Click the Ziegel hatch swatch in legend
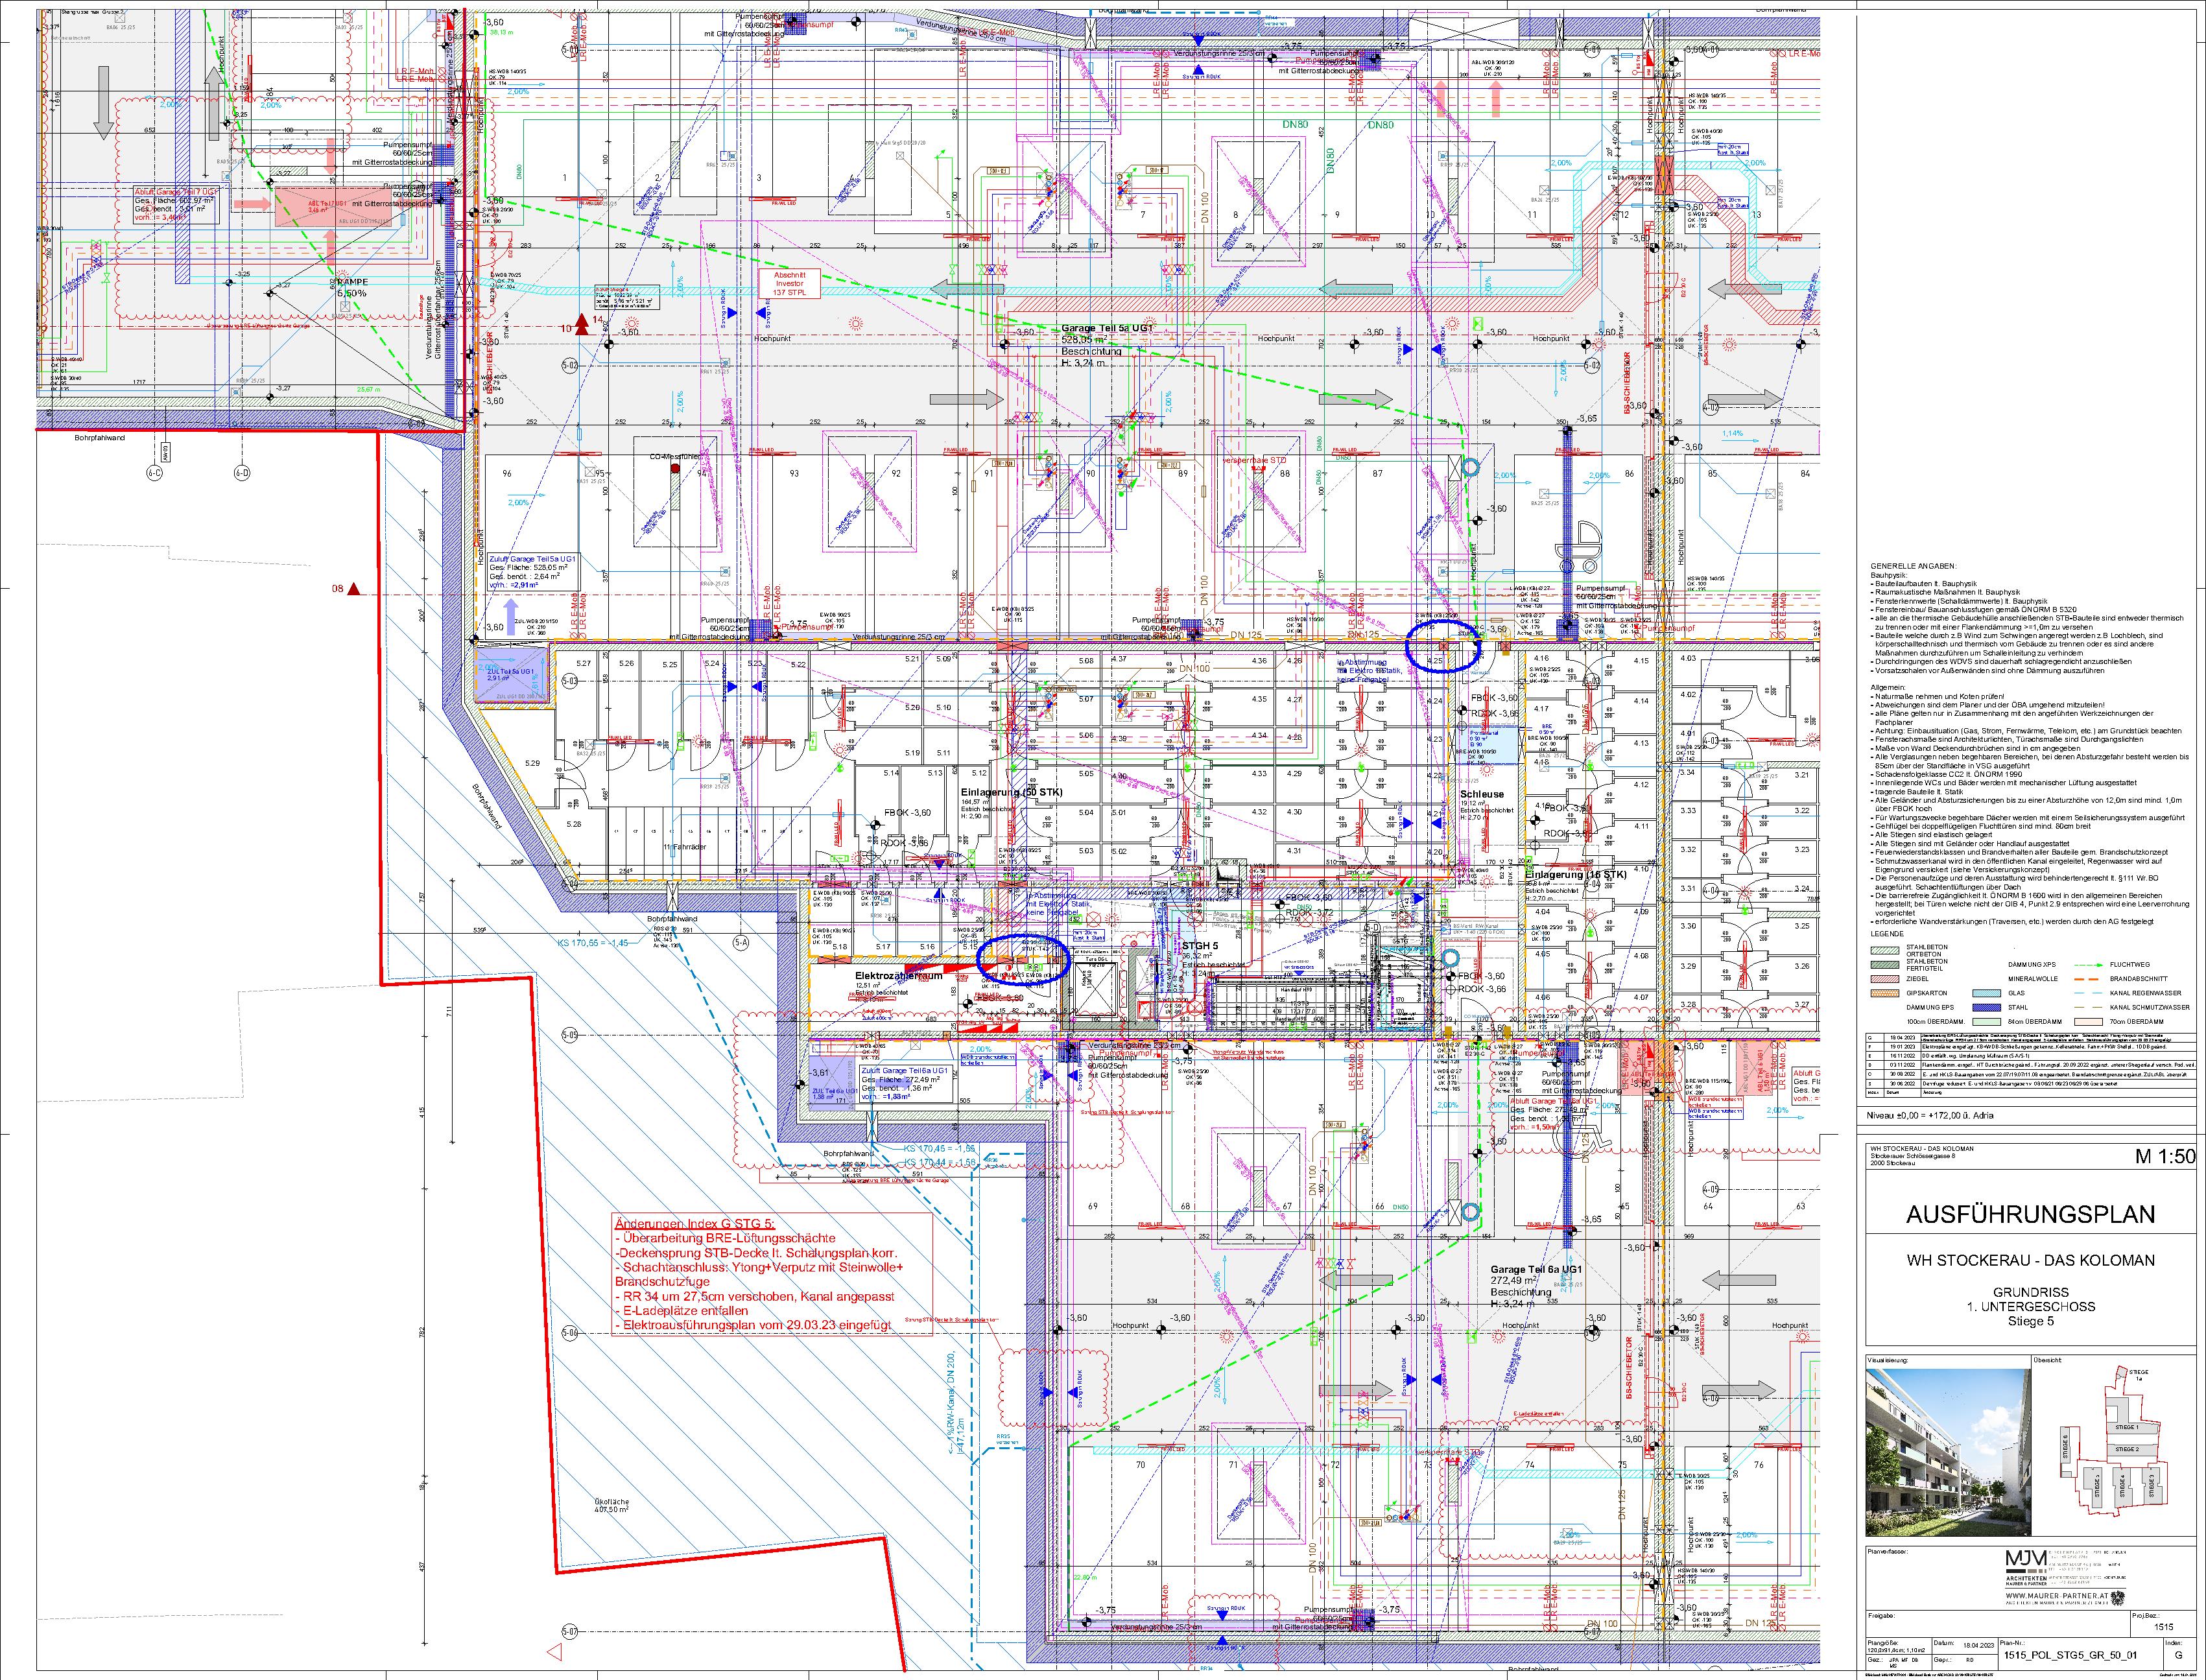2206x1680 pixels. pyautogui.click(x=1885, y=979)
